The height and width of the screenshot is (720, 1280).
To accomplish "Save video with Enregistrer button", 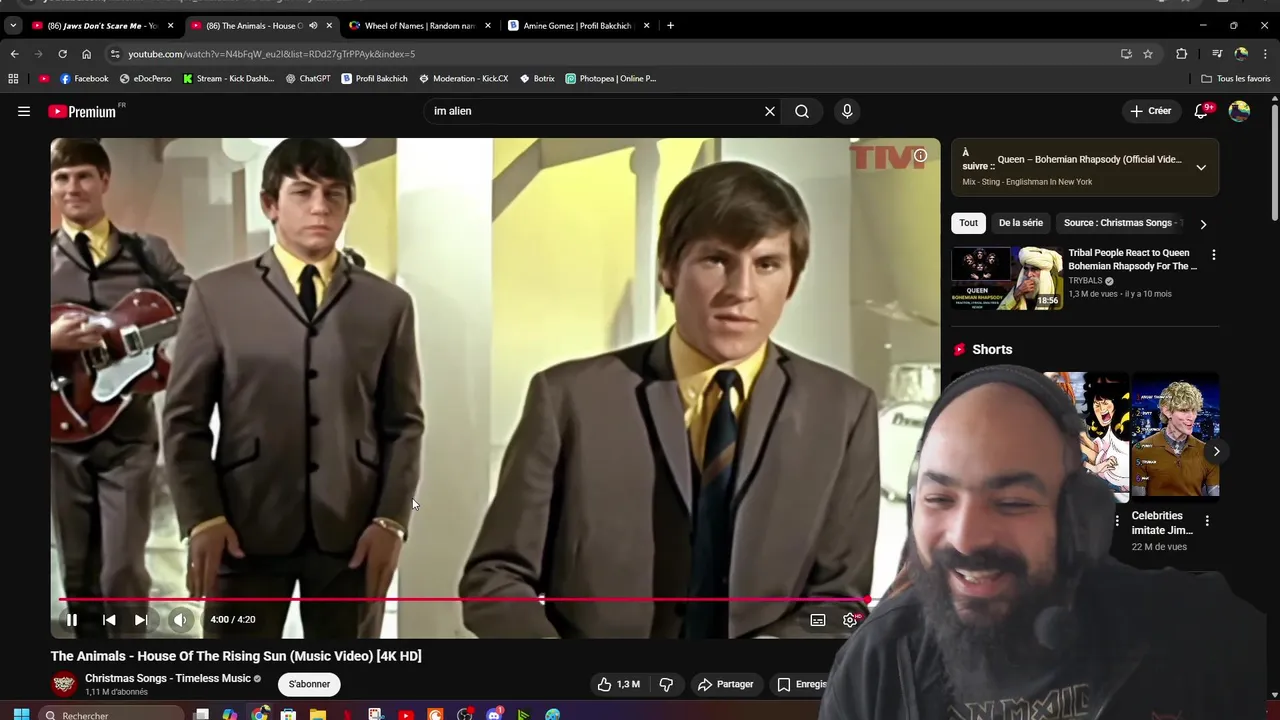I will [x=803, y=684].
